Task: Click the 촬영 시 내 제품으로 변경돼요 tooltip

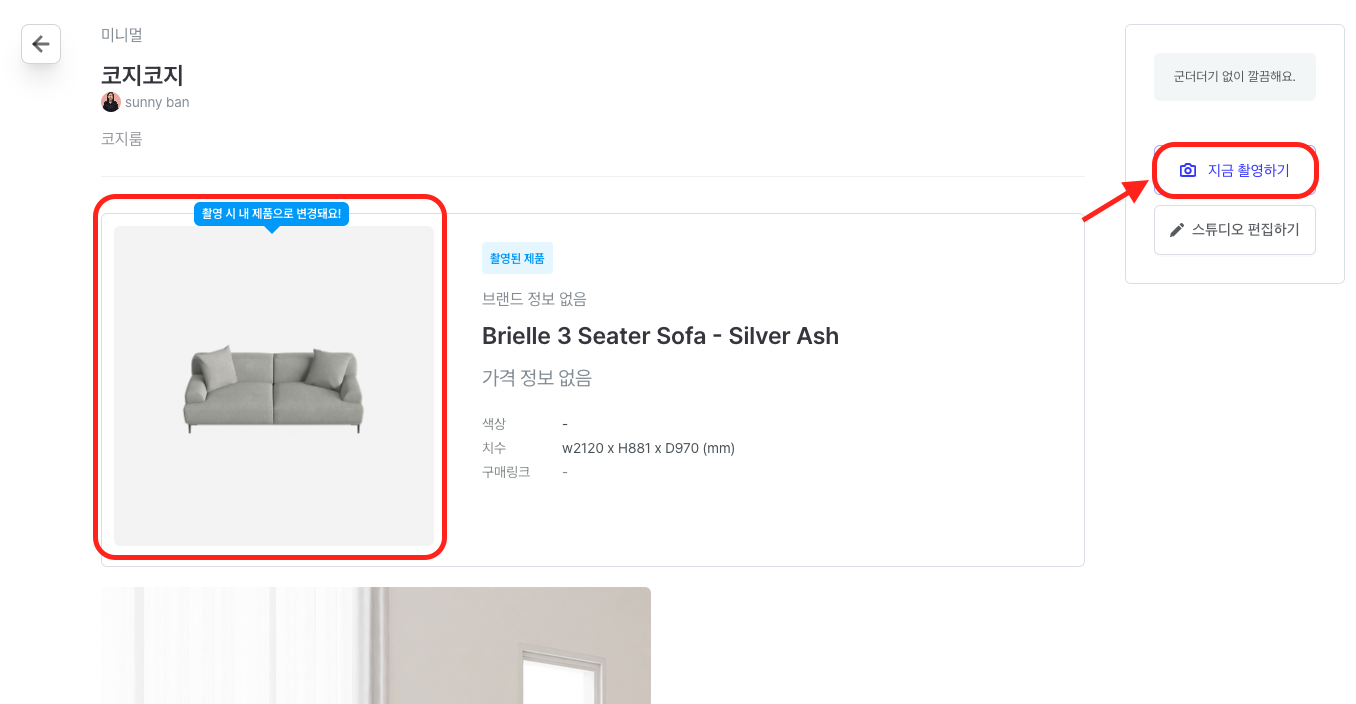Action: [x=271, y=214]
